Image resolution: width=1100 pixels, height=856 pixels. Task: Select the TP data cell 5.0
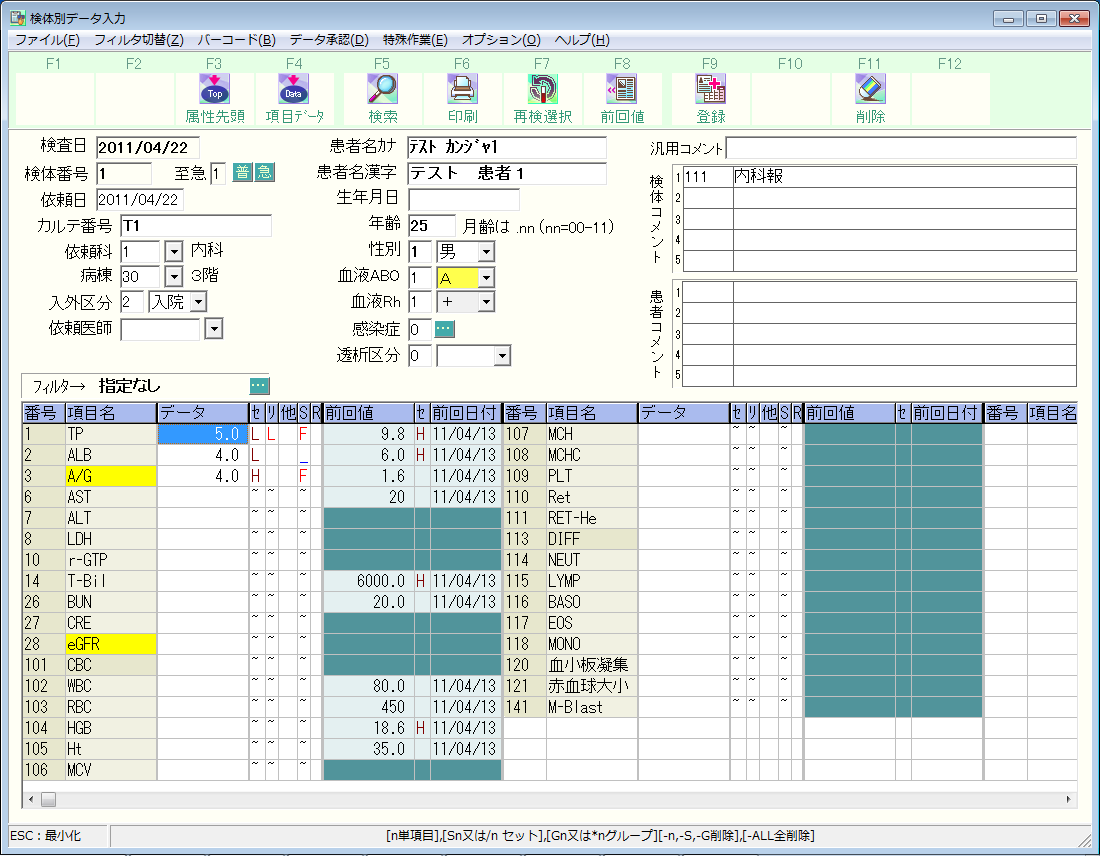click(x=203, y=434)
